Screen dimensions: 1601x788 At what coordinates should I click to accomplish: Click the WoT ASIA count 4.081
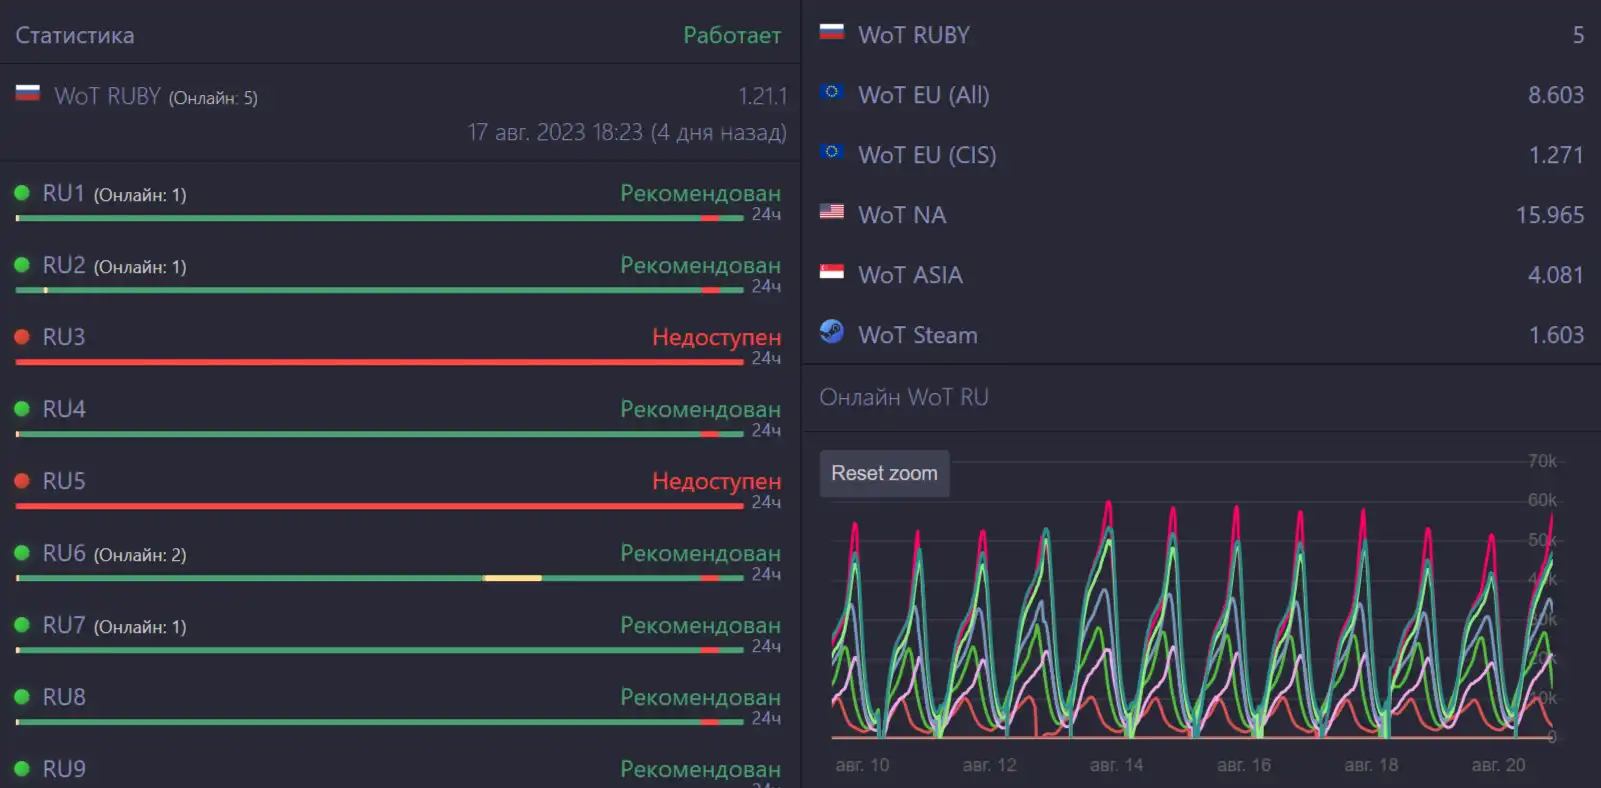[1556, 275]
